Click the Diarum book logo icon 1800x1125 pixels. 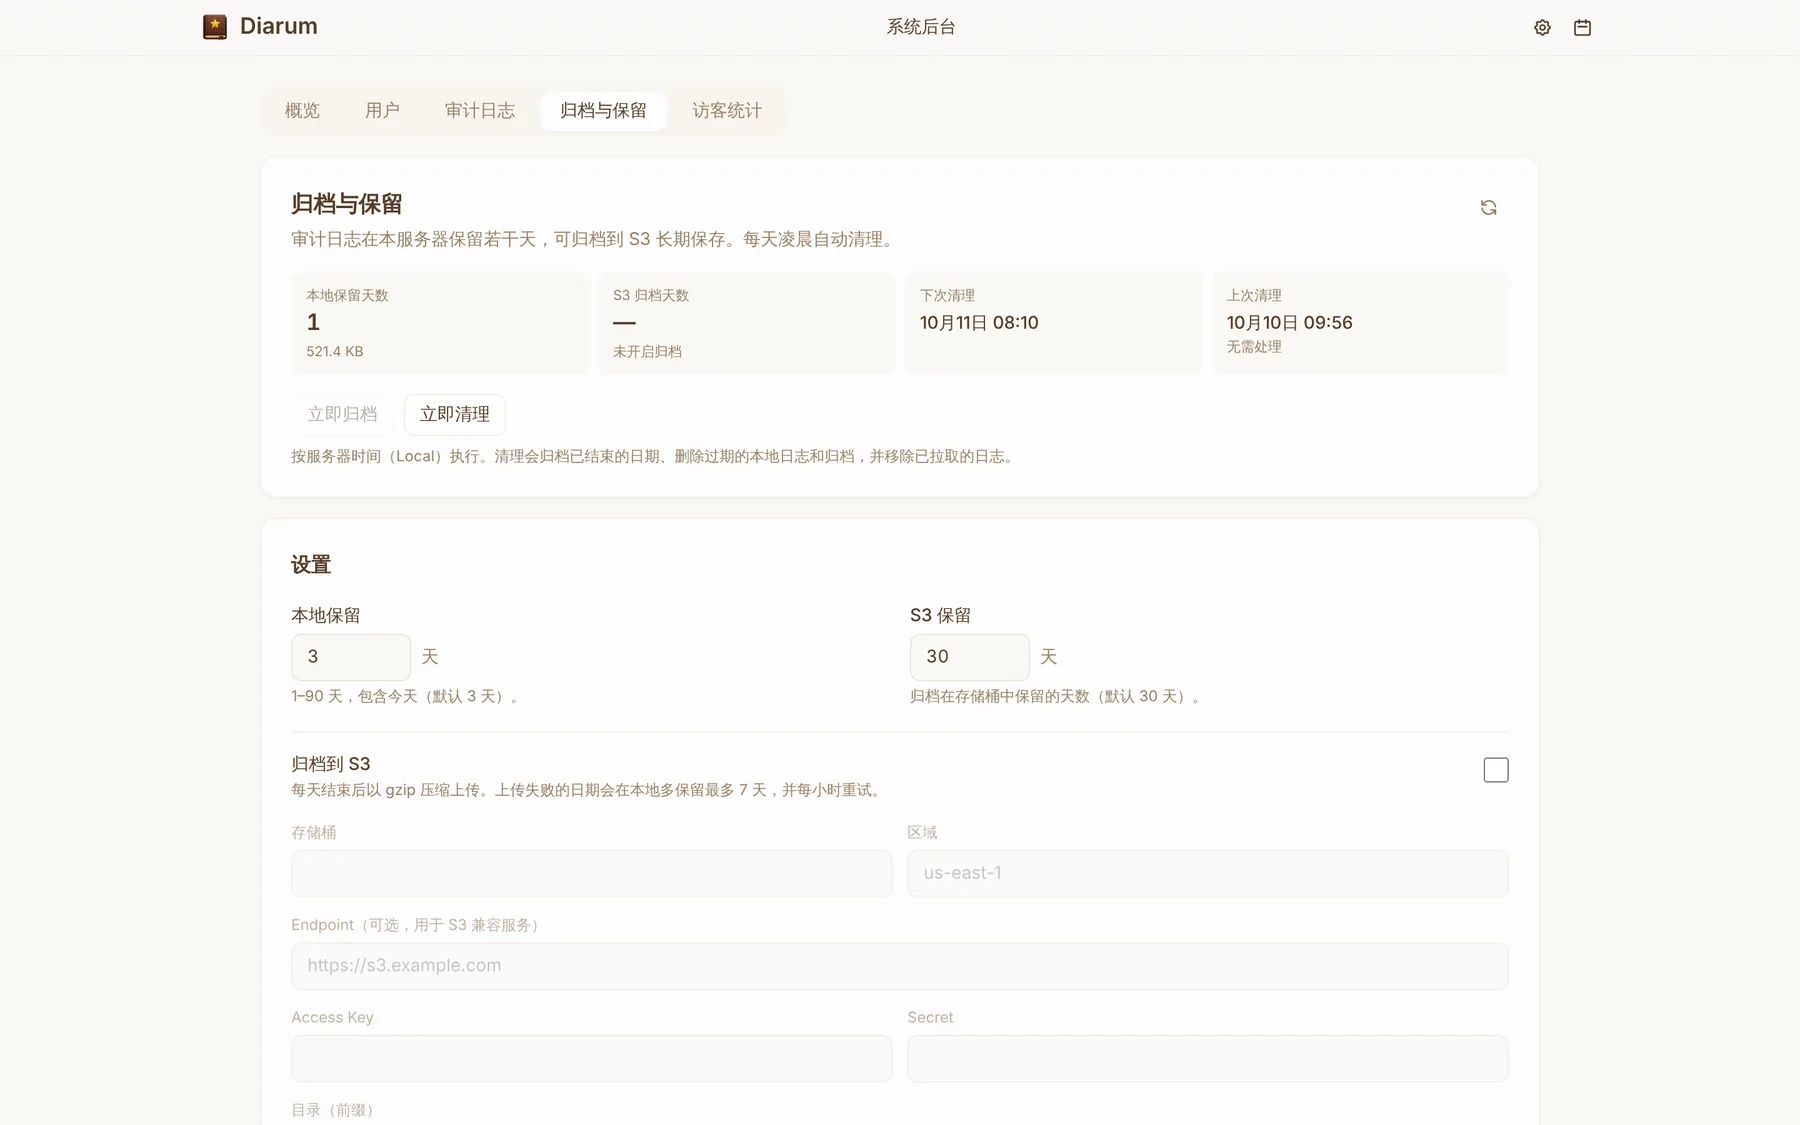pos(215,27)
